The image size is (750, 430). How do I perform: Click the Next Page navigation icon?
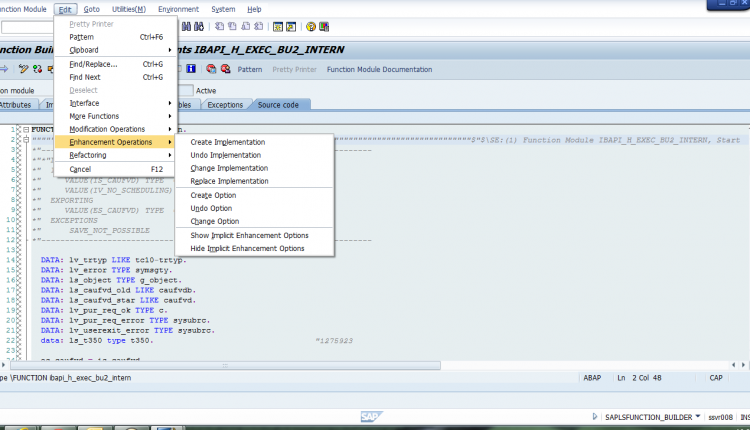click(245, 27)
